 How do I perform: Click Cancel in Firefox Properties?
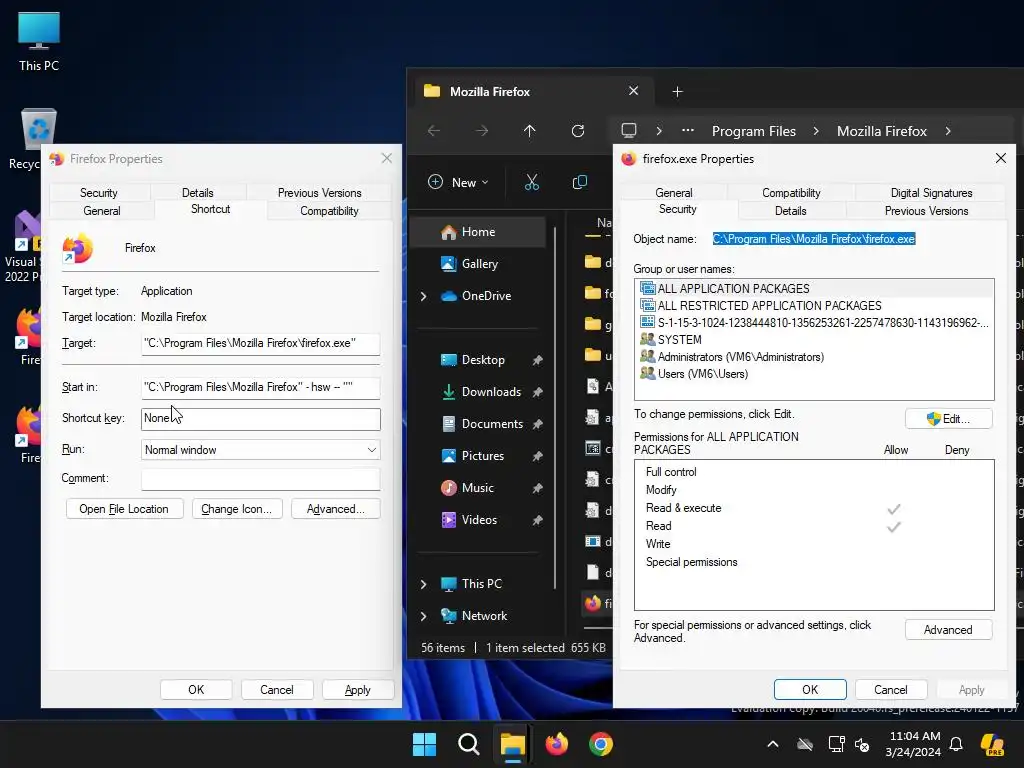(x=277, y=690)
